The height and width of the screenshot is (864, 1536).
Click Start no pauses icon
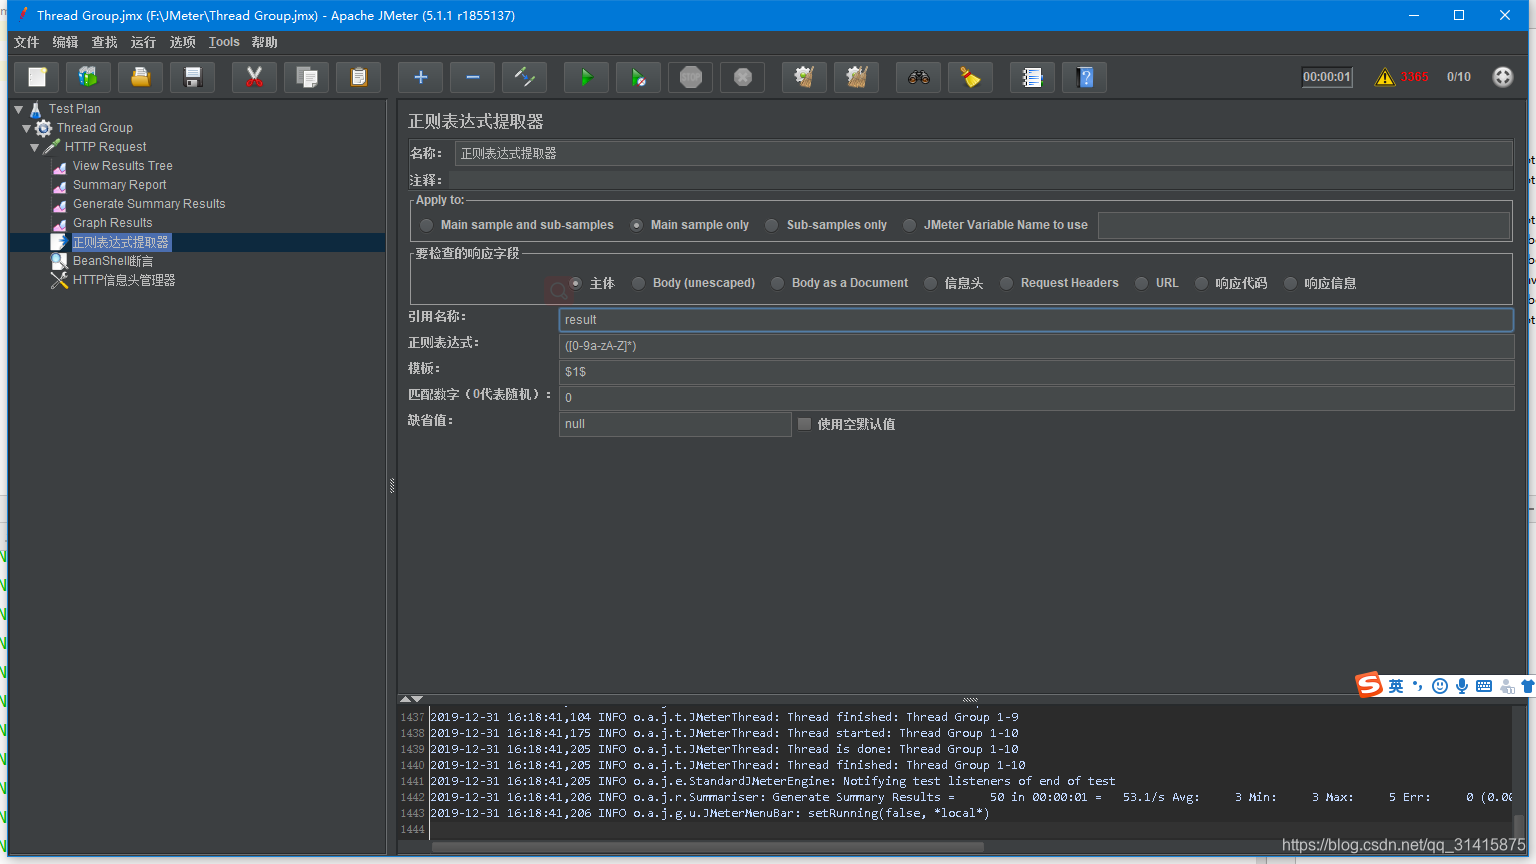click(639, 77)
